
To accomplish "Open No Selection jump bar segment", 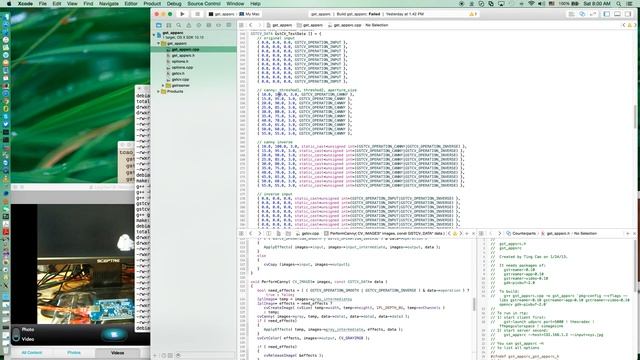I will click(x=376, y=25).
